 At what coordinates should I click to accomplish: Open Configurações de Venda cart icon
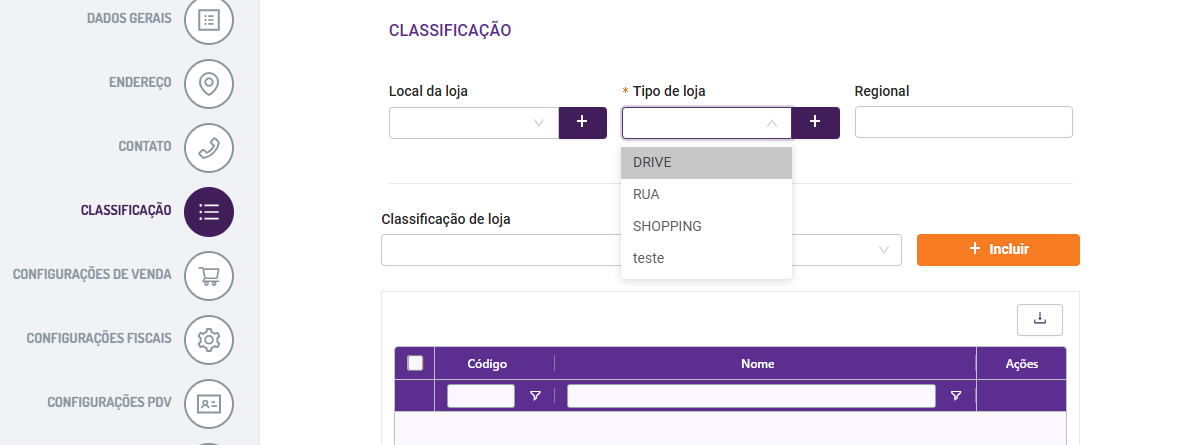coord(209,276)
